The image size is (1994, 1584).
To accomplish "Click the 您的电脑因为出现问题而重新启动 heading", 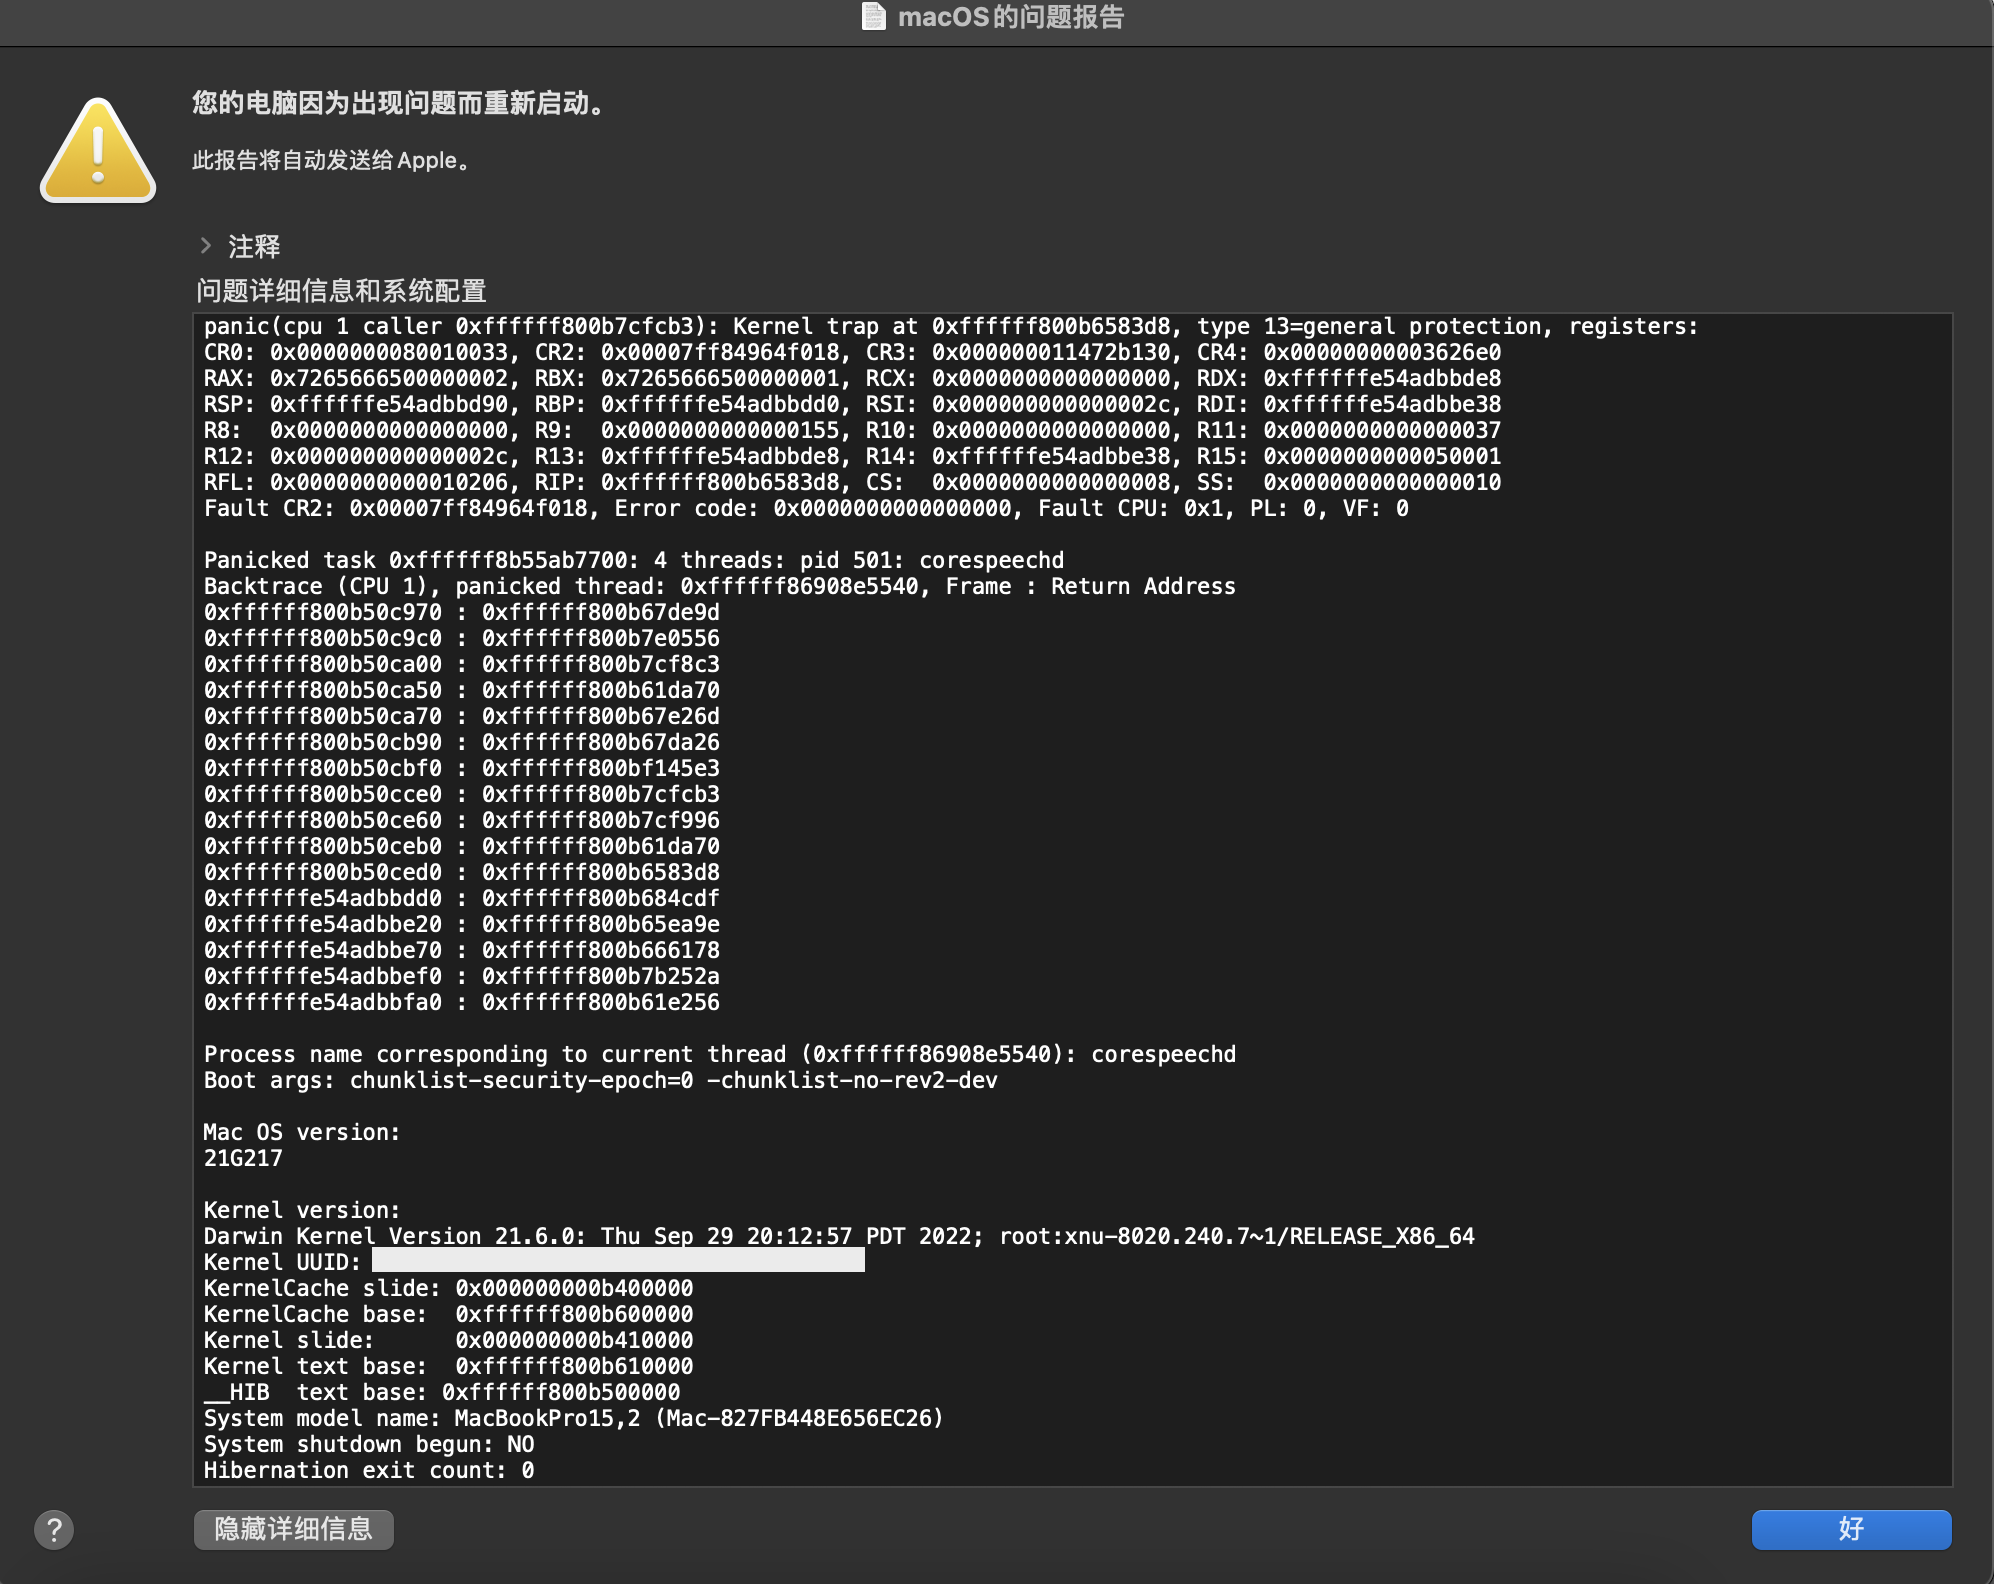I will coord(398,103).
